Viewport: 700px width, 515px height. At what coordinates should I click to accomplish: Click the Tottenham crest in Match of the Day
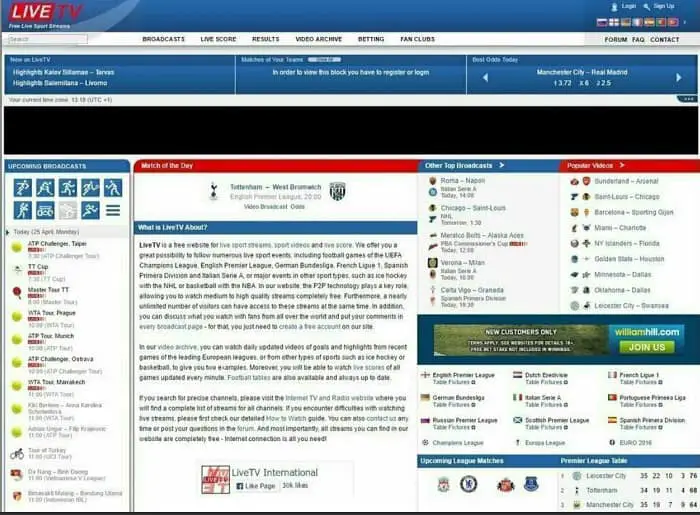(213, 191)
